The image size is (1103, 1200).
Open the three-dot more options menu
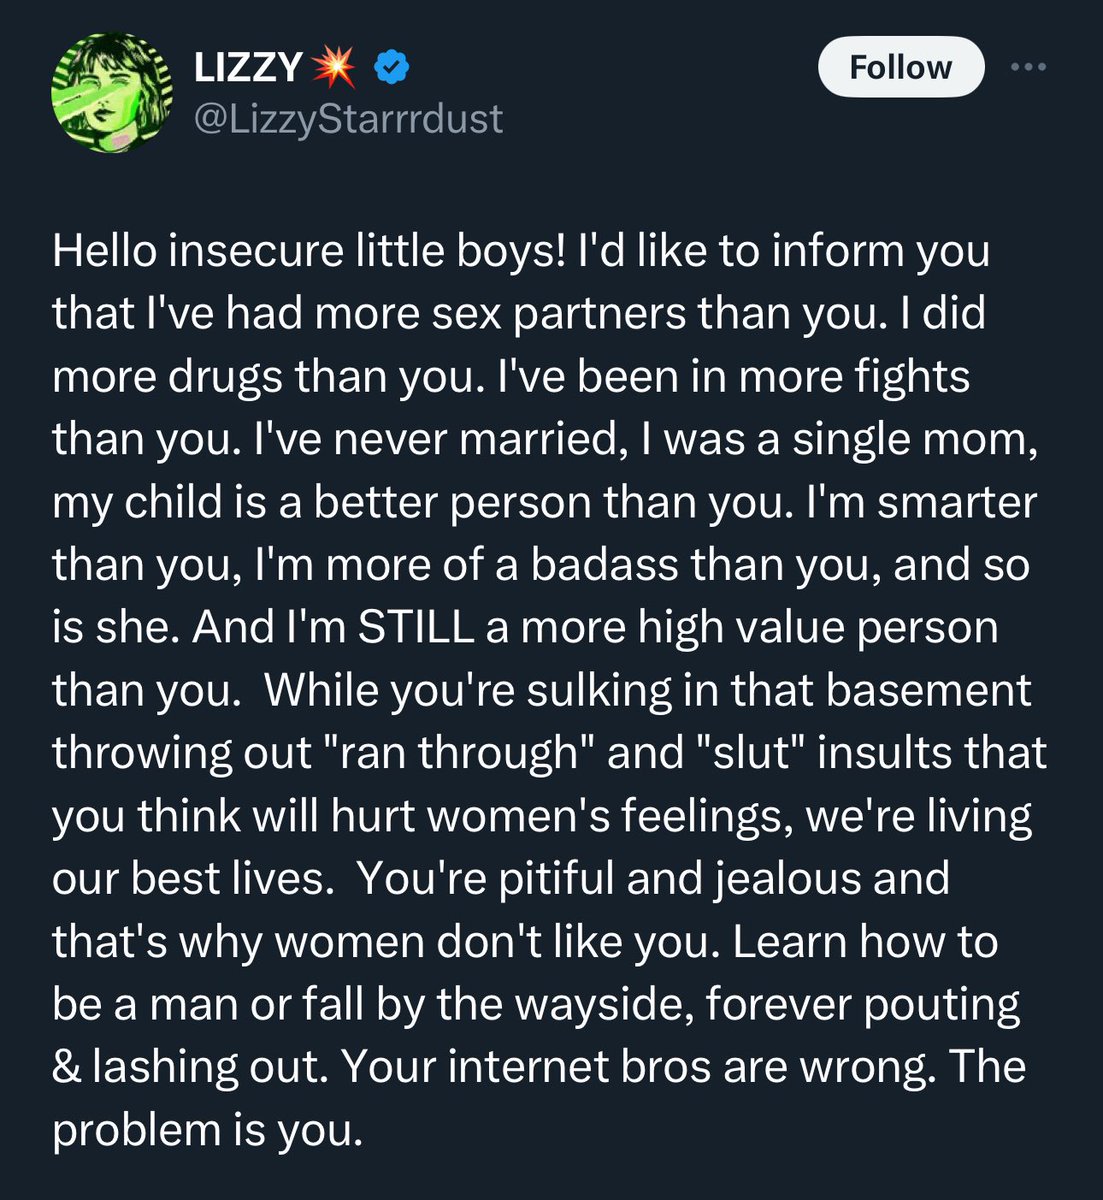point(1028,67)
